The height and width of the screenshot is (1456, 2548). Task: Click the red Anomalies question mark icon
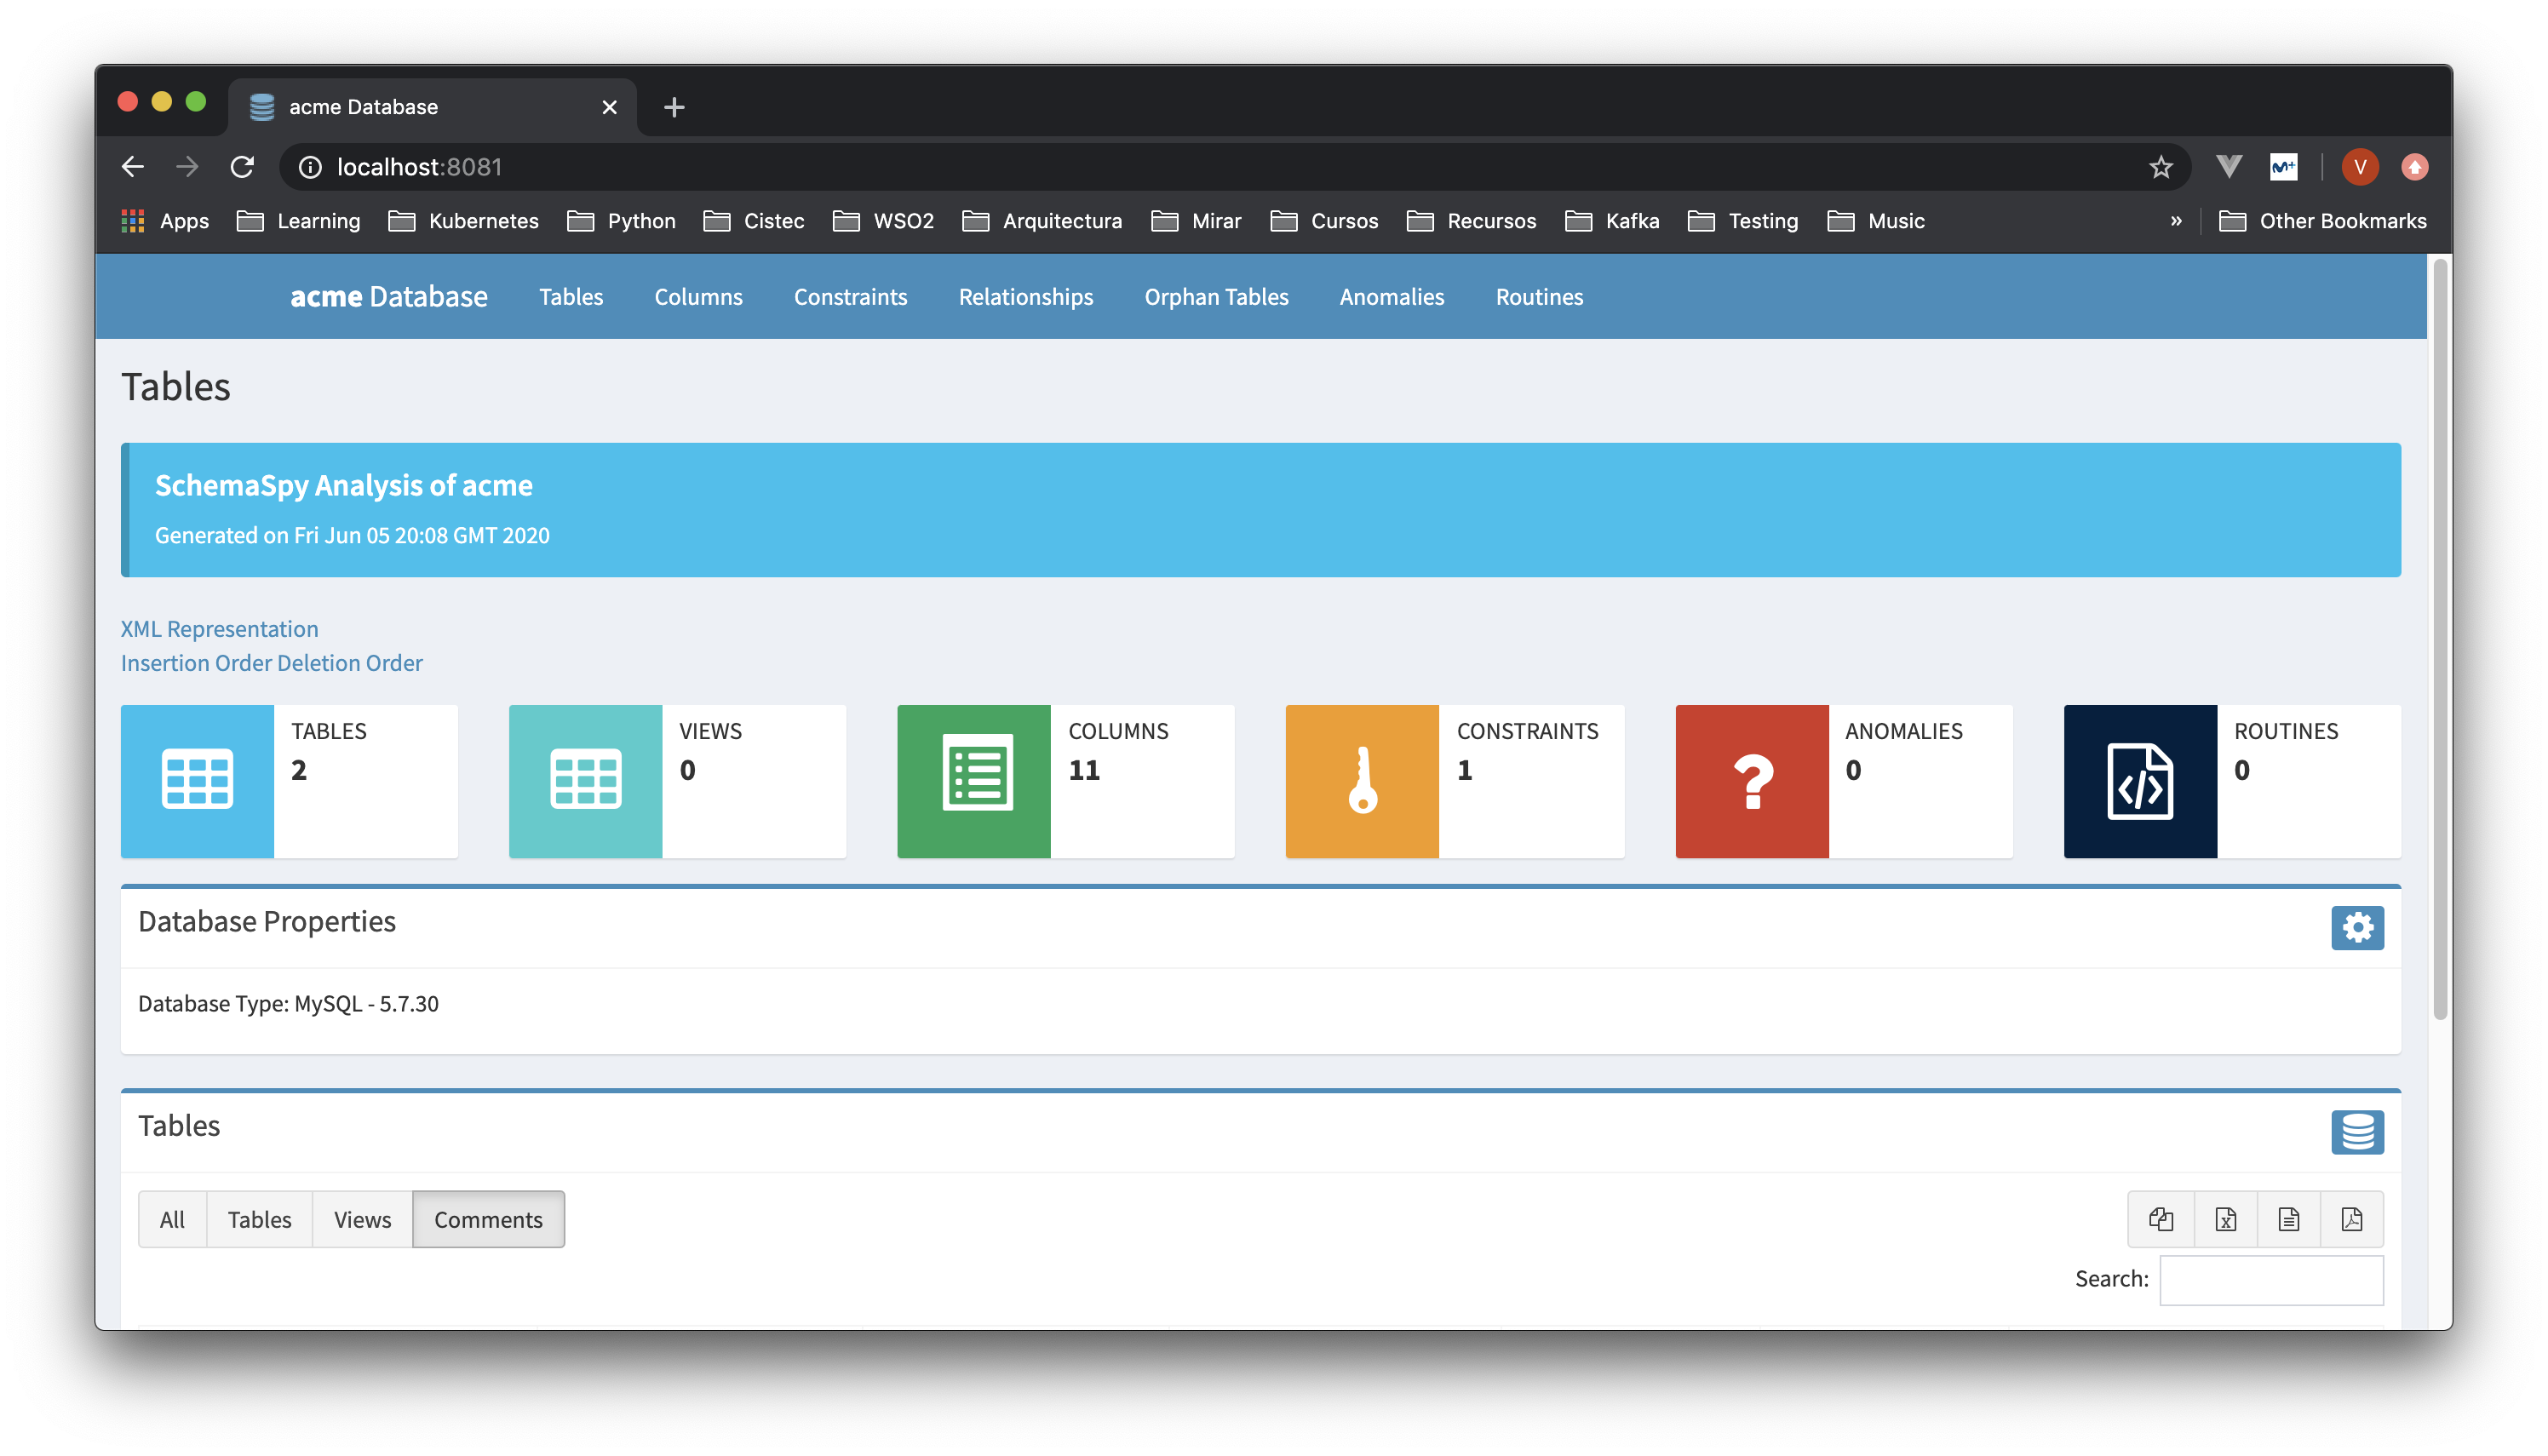(x=1751, y=780)
